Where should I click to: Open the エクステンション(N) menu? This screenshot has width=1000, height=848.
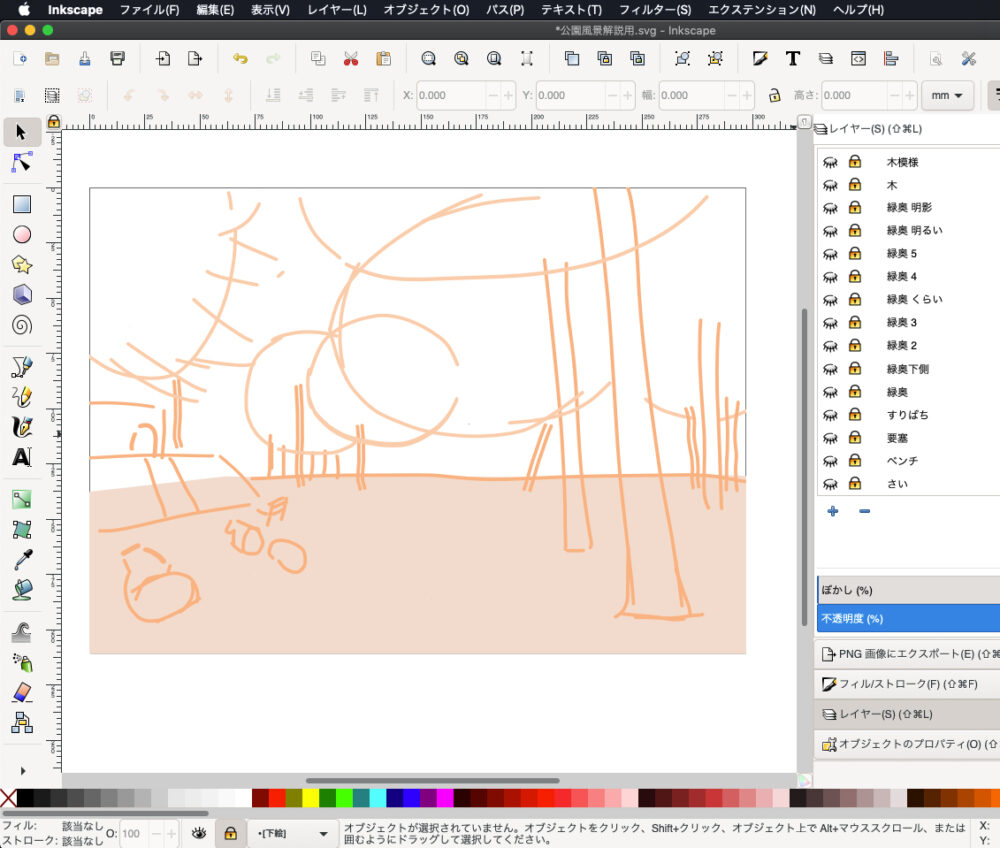762,10
